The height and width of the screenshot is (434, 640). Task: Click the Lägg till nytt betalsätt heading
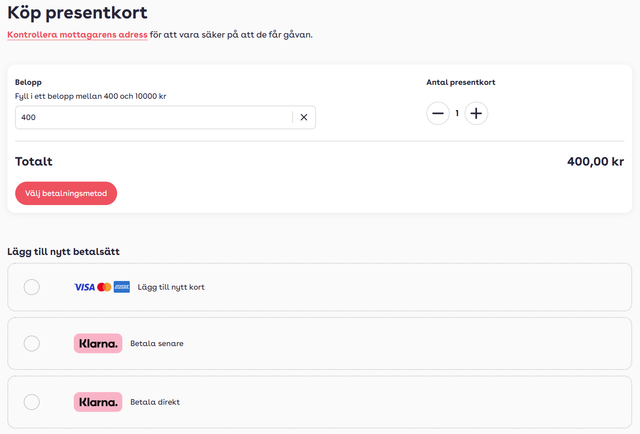point(70,251)
